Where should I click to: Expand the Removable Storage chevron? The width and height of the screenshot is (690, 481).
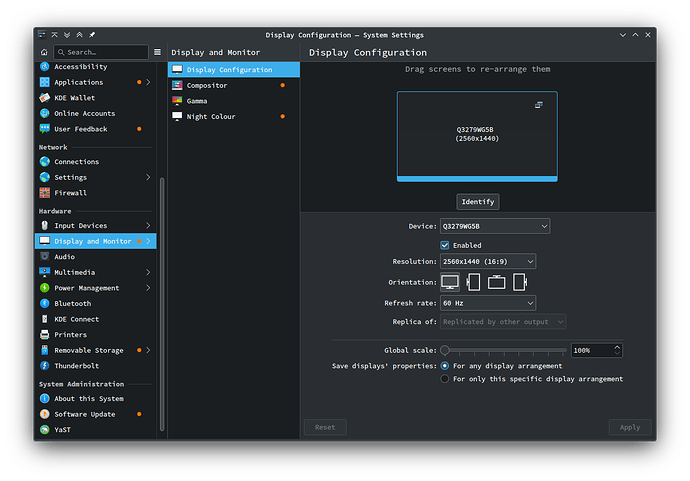pyautogui.click(x=148, y=350)
